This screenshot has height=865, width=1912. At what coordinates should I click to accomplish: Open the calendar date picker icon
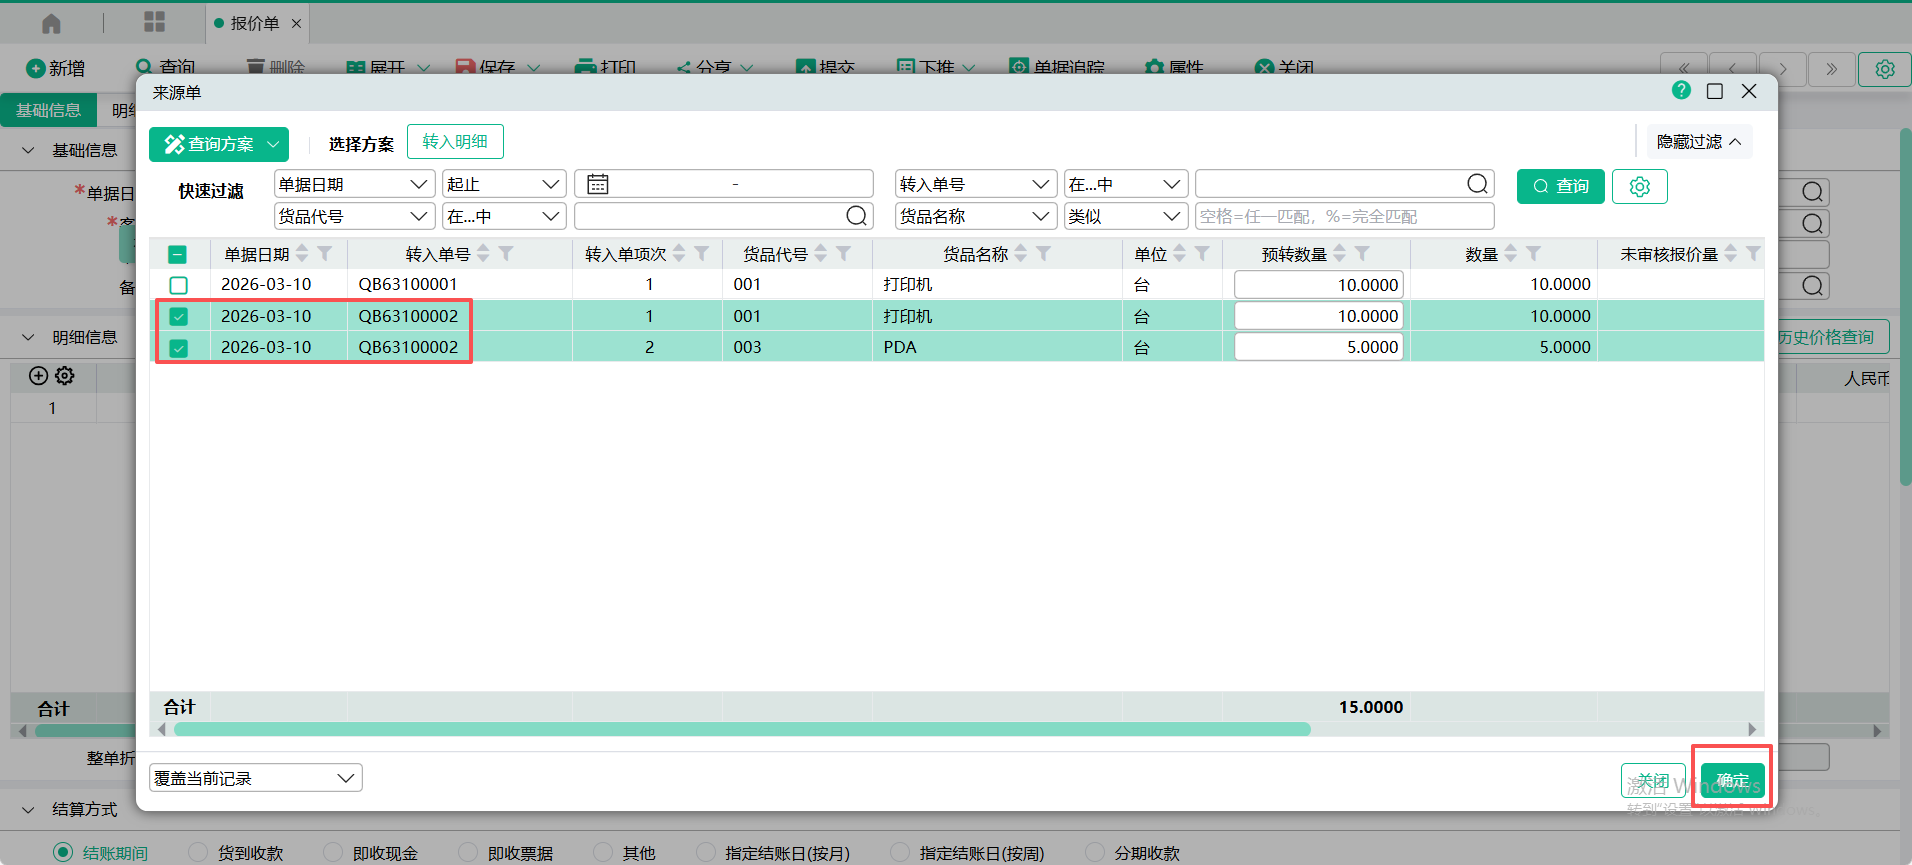pyautogui.click(x=598, y=184)
